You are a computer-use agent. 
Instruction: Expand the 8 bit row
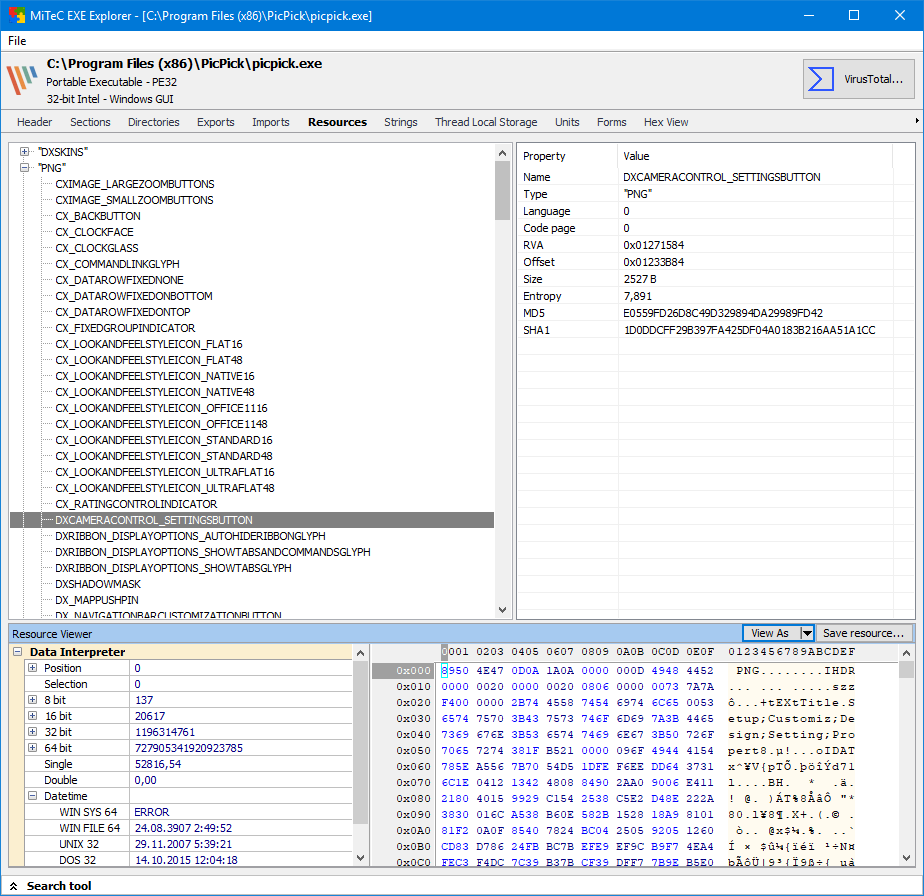(32, 700)
